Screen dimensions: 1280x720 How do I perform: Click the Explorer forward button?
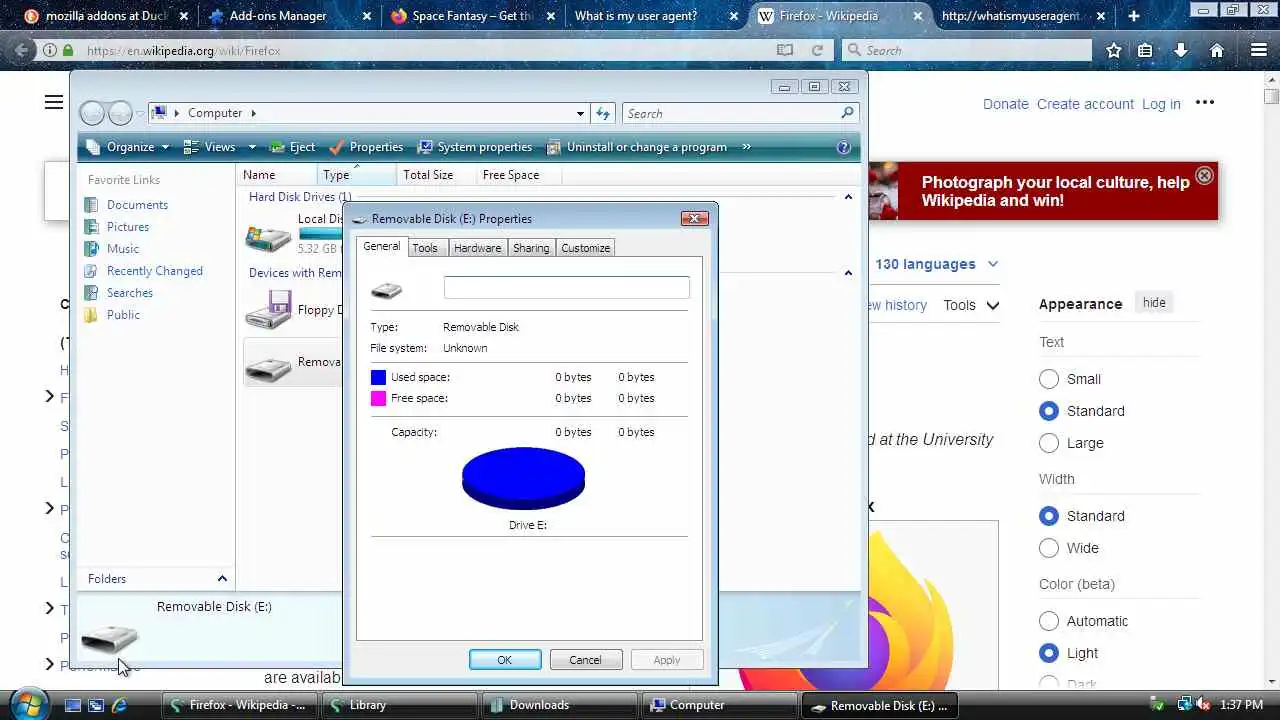(120, 113)
